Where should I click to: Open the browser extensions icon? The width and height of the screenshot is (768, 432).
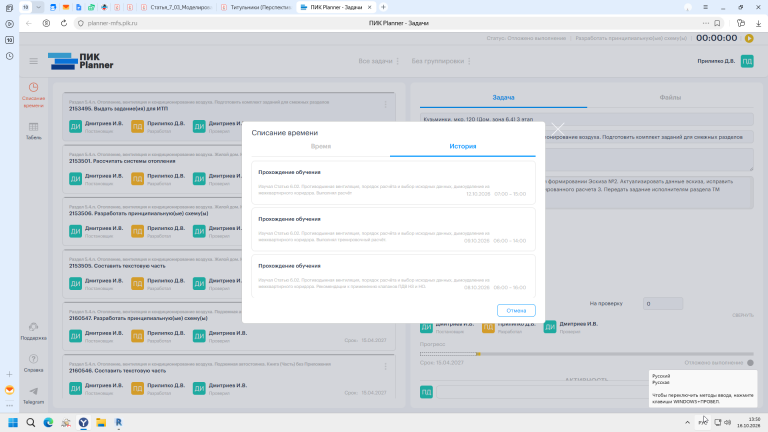(741, 23)
